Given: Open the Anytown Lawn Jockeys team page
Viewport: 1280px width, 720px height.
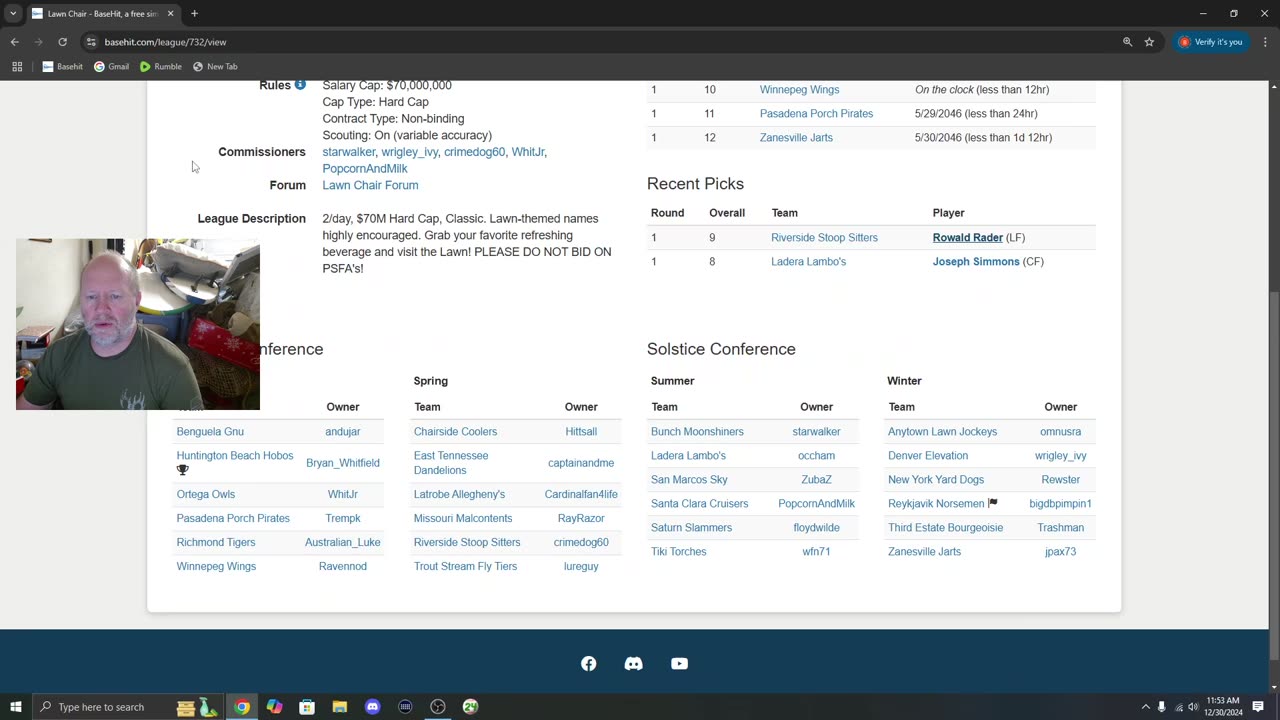Looking at the screenshot, I should (x=942, y=432).
